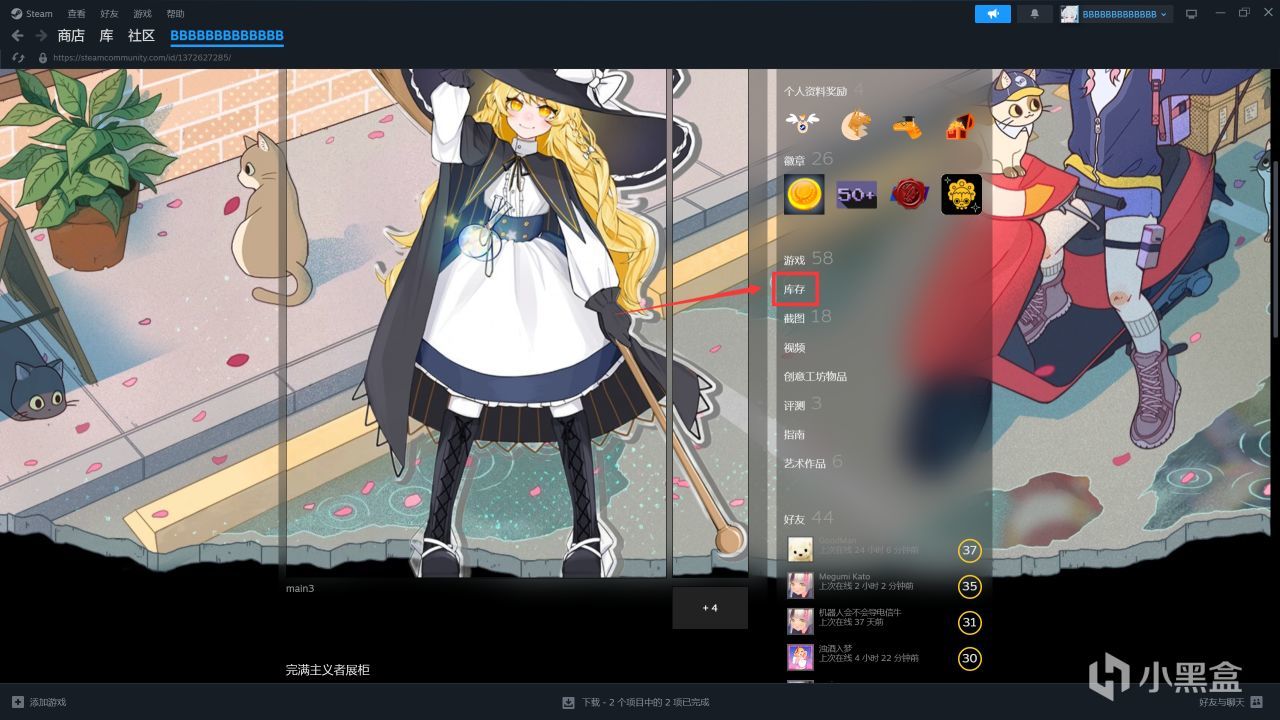Click the treasure chest award icon

(x=960, y=126)
